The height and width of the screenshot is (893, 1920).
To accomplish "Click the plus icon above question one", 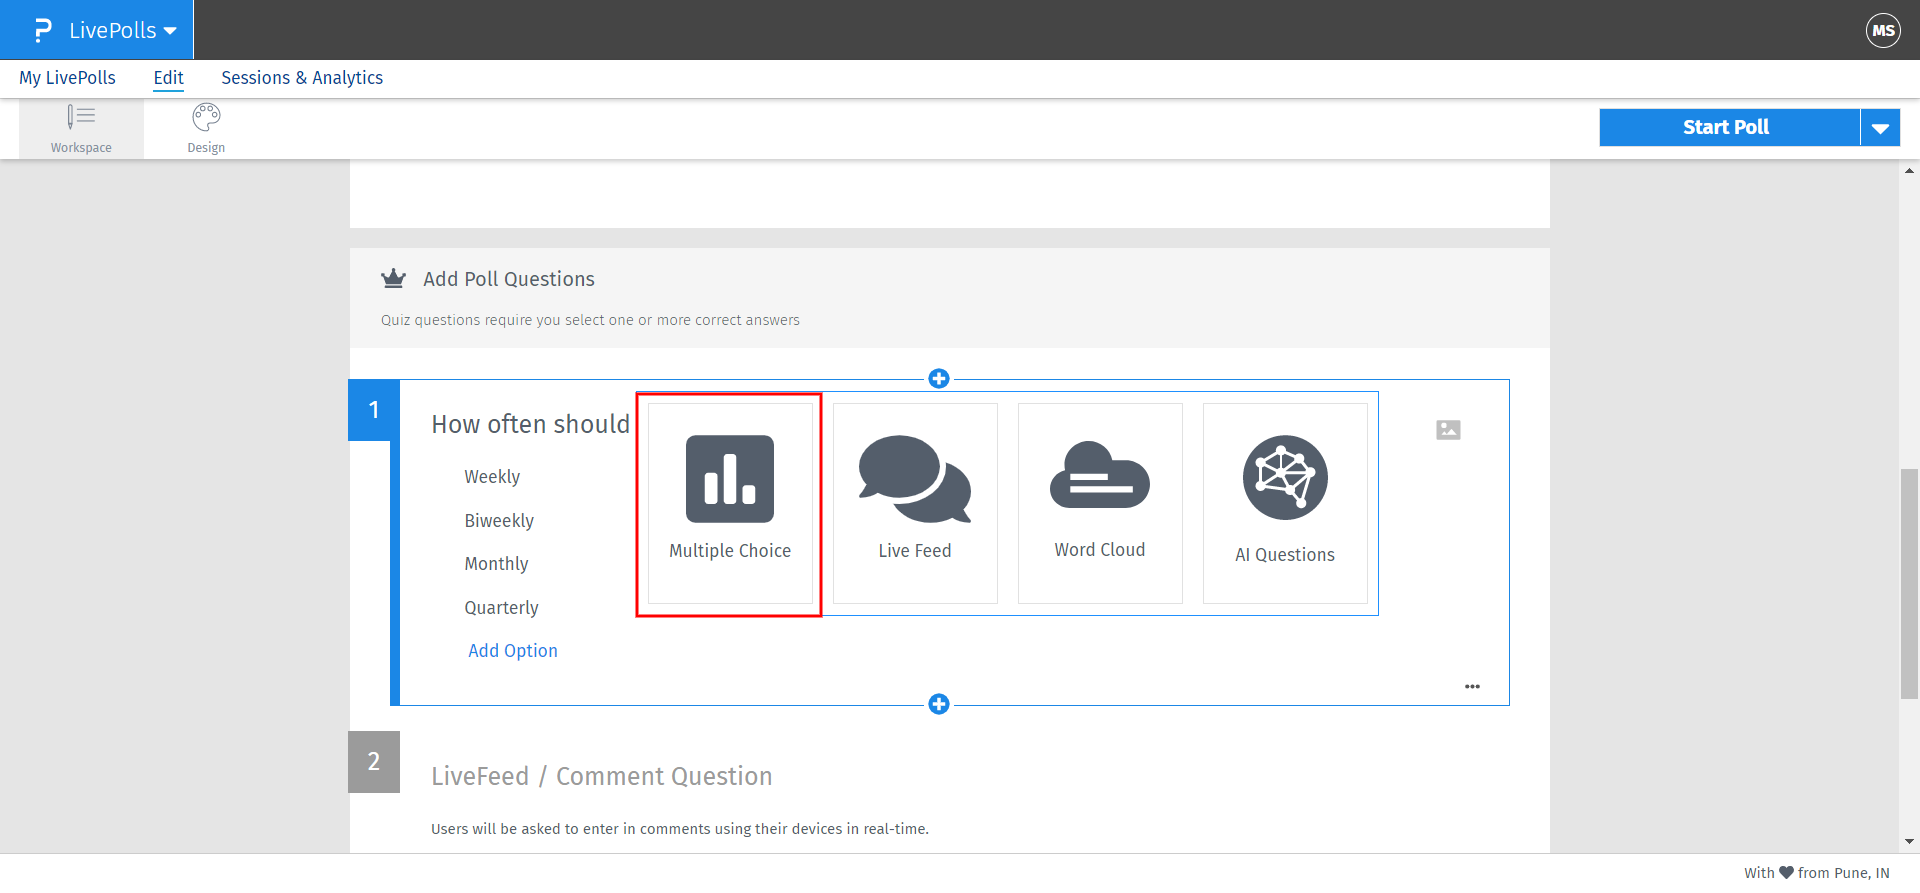I will tap(938, 378).
